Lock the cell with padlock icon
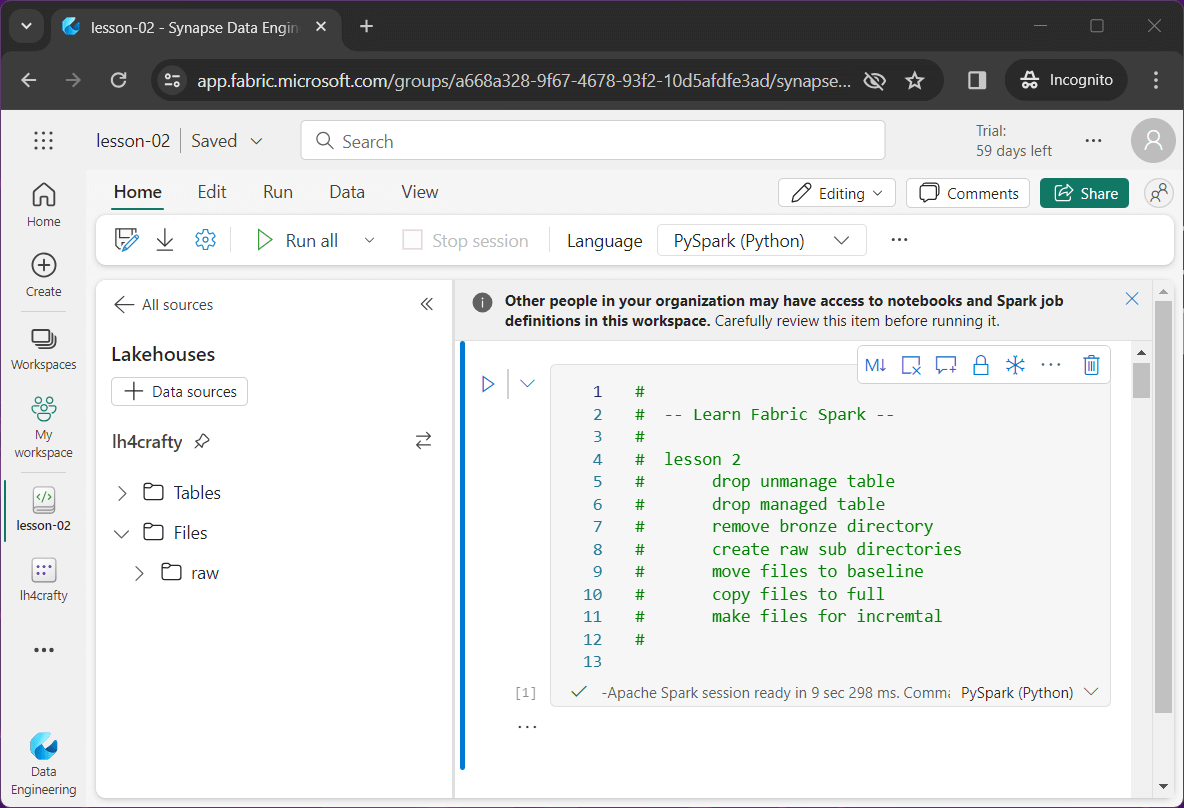This screenshot has width=1184, height=808. click(x=980, y=365)
